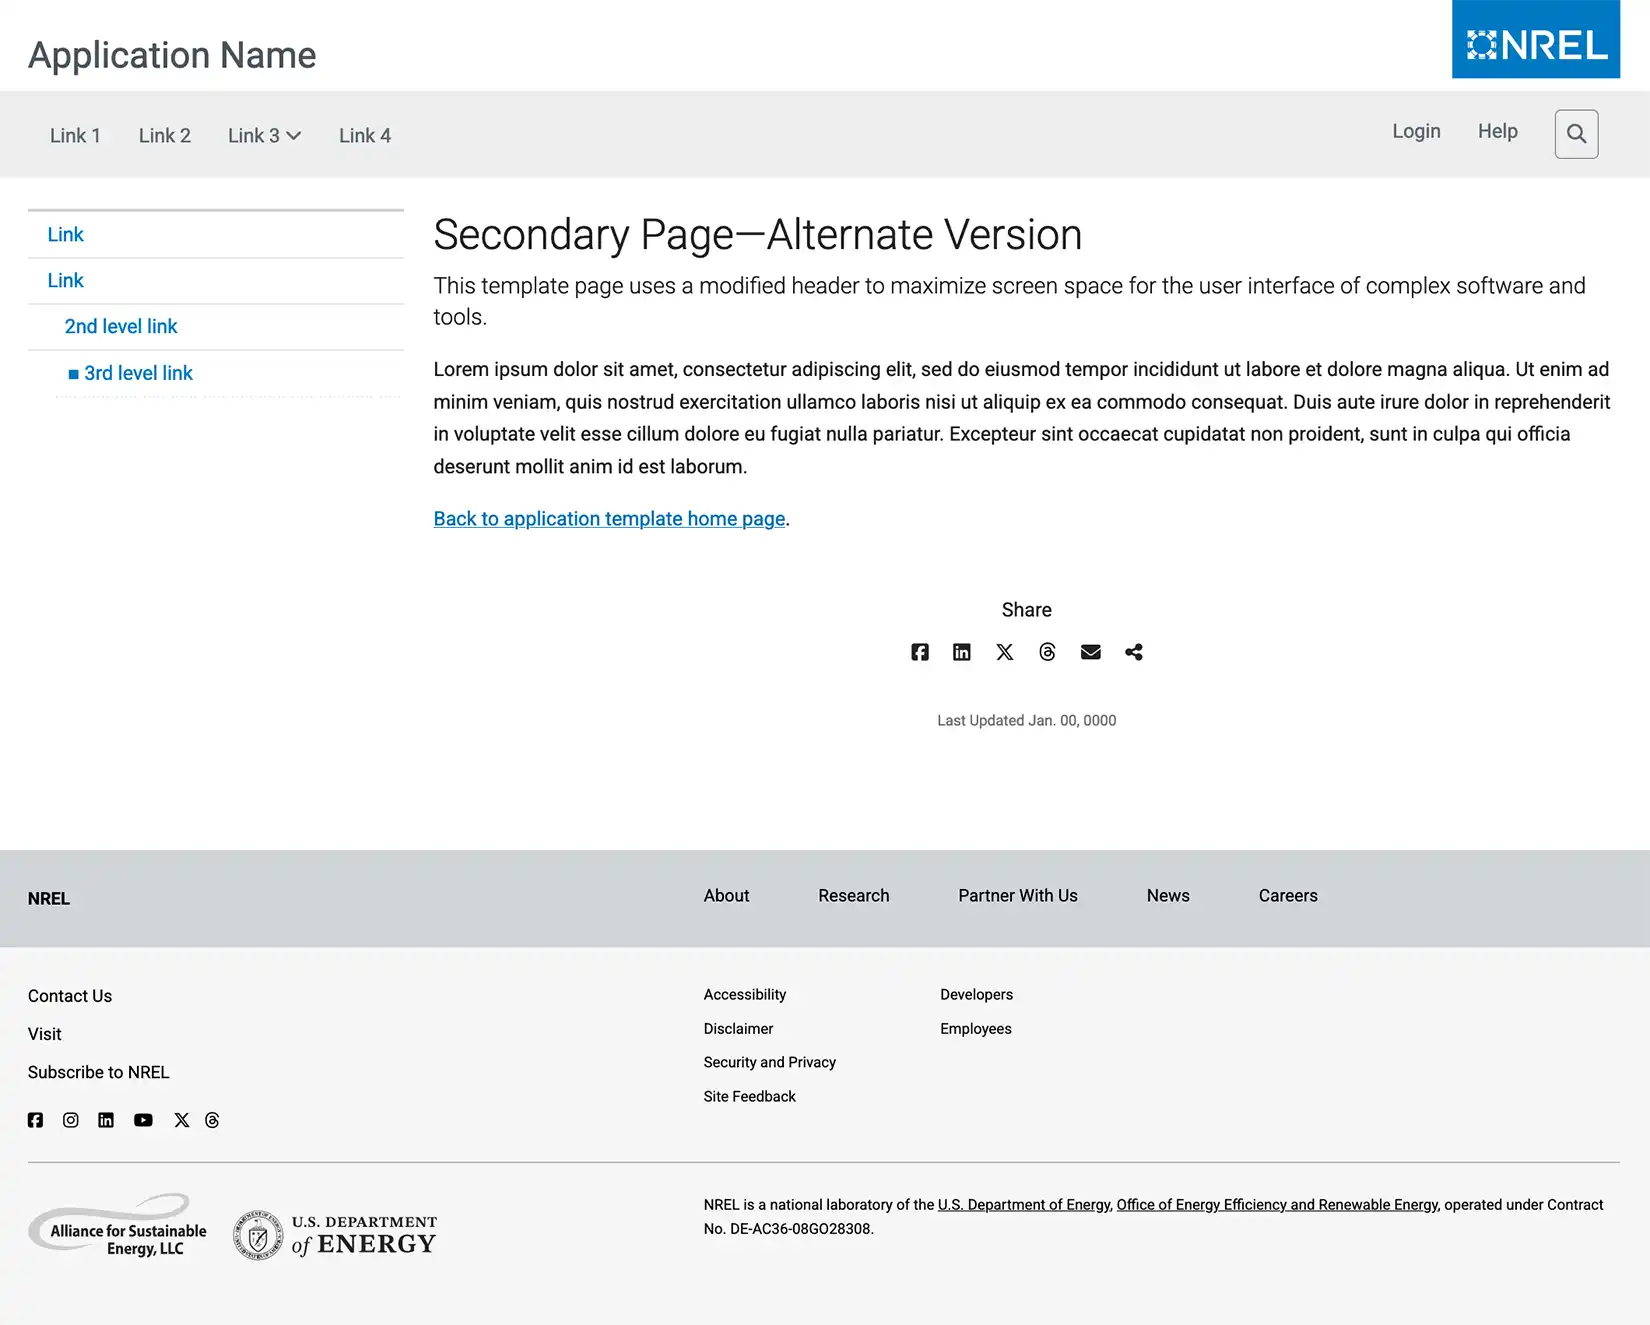Screen dimensions: 1650x1325
Task: Share the page via the email icon
Action: click(x=1090, y=651)
